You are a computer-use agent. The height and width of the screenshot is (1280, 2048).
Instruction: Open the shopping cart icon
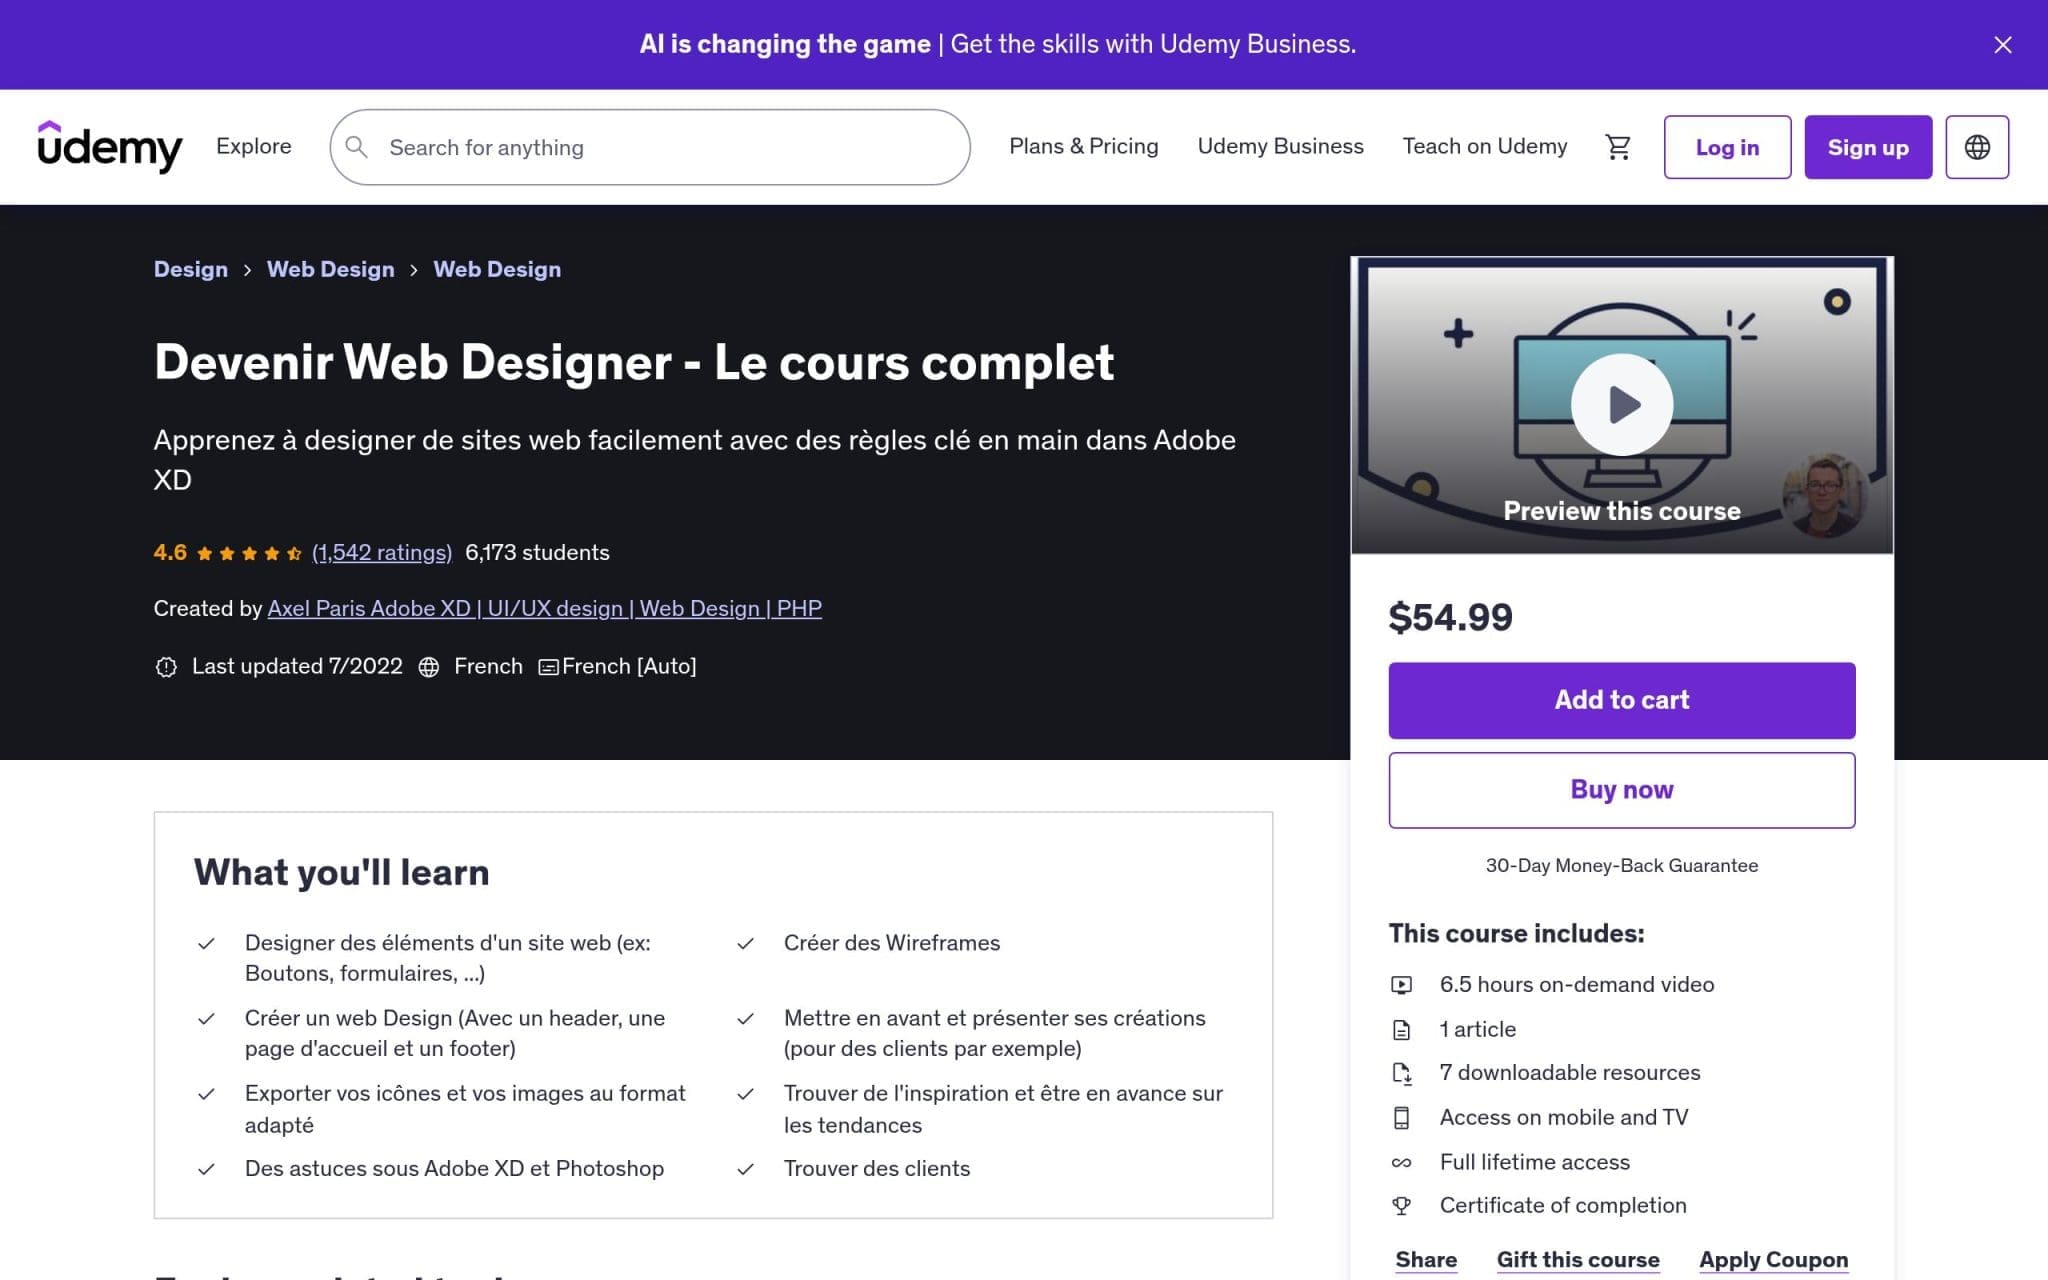tap(1617, 147)
